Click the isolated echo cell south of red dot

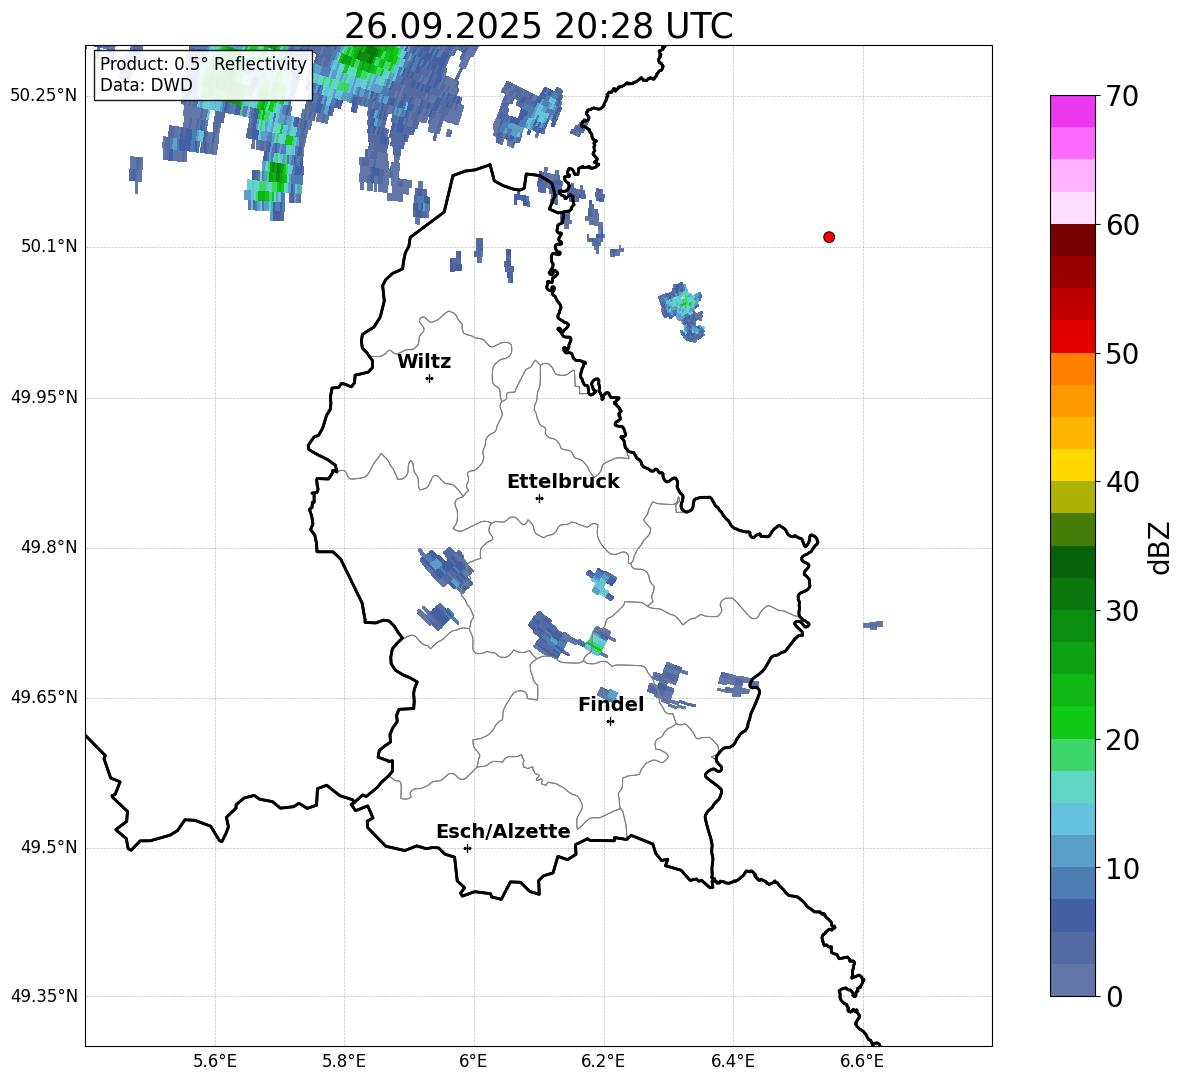click(x=683, y=311)
